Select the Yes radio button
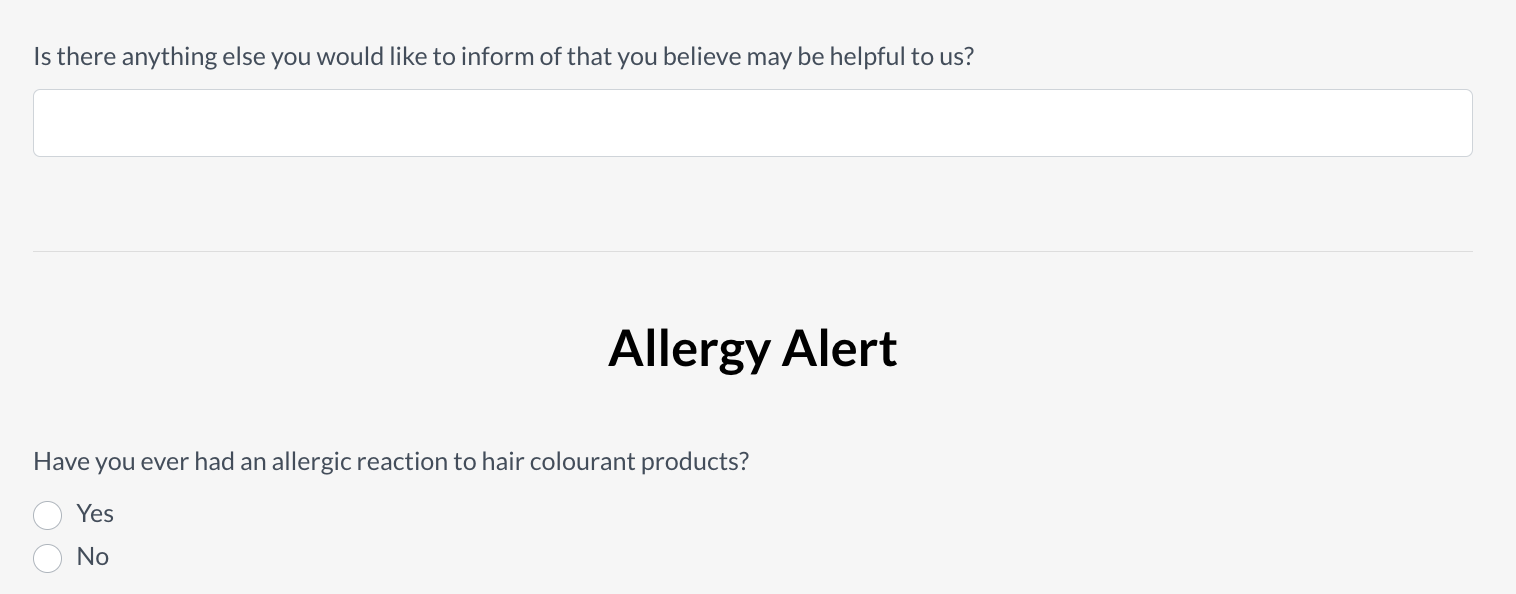Screen dimensions: 1516x594 pyautogui.click(x=48, y=515)
